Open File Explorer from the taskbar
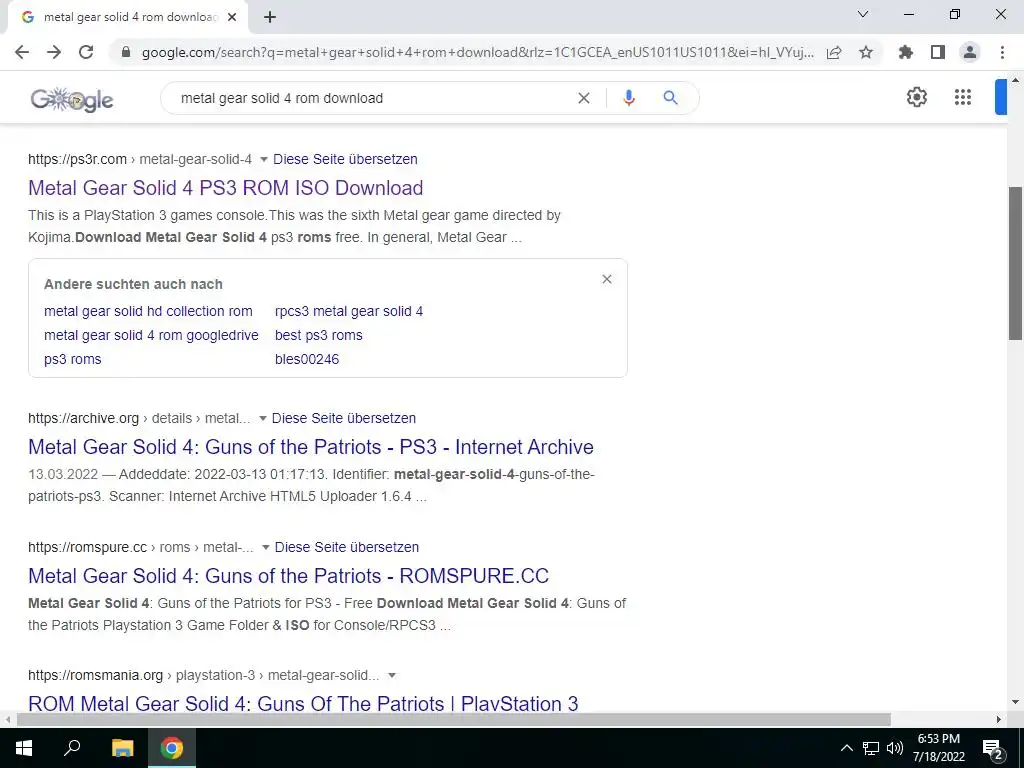The height and width of the screenshot is (768, 1024). (x=122, y=748)
